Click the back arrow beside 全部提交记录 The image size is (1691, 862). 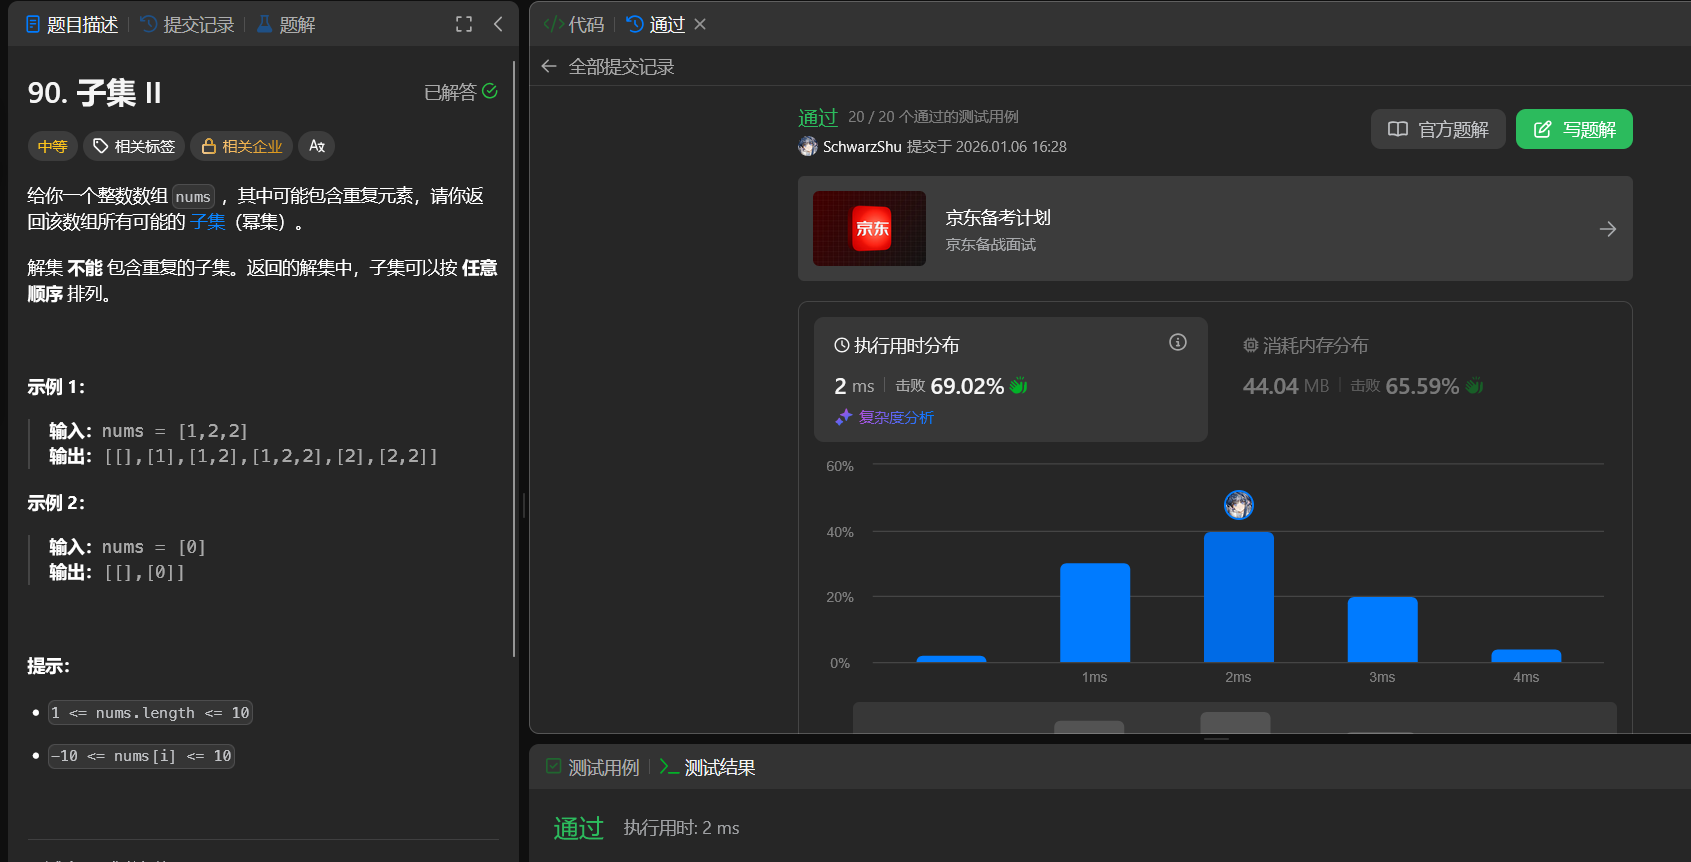[548, 67]
